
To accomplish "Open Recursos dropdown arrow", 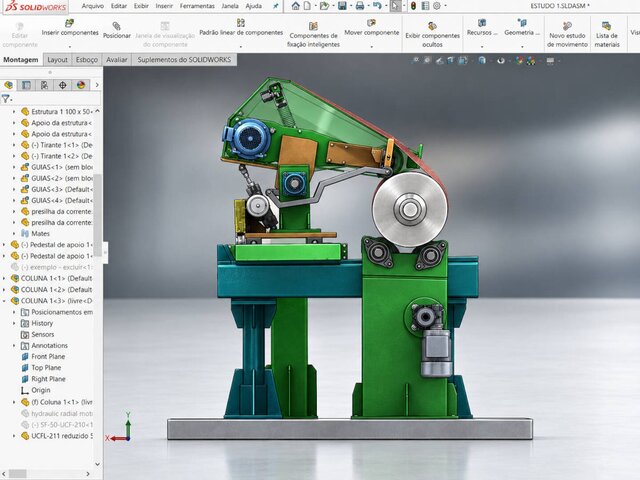I will point(482,46).
